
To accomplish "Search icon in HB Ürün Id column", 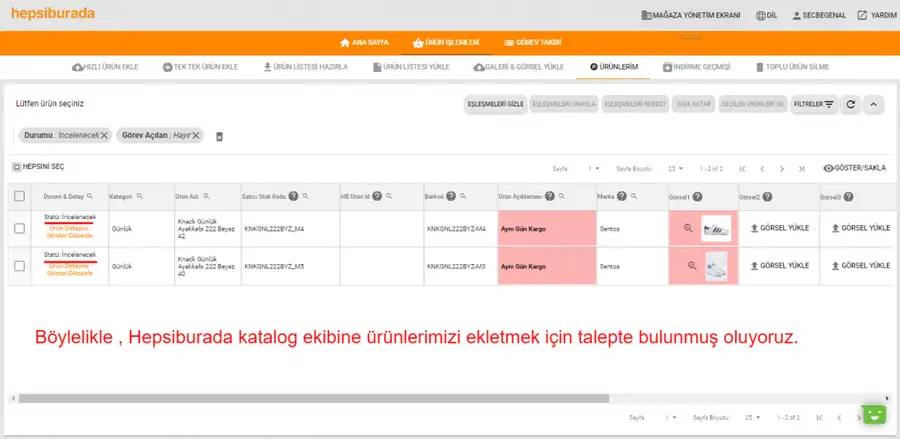I will click(x=389, y=196).
